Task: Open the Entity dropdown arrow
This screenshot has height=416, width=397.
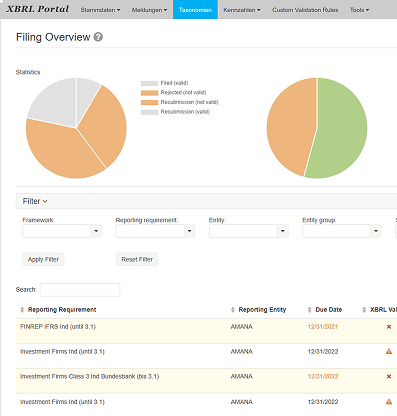Action: point(283,231)
